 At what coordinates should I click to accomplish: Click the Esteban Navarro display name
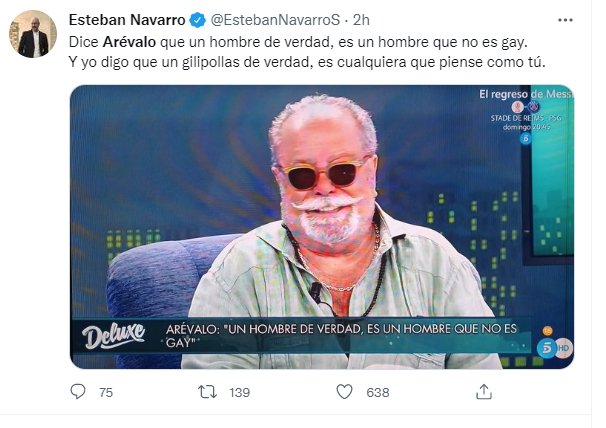[127, 20]
